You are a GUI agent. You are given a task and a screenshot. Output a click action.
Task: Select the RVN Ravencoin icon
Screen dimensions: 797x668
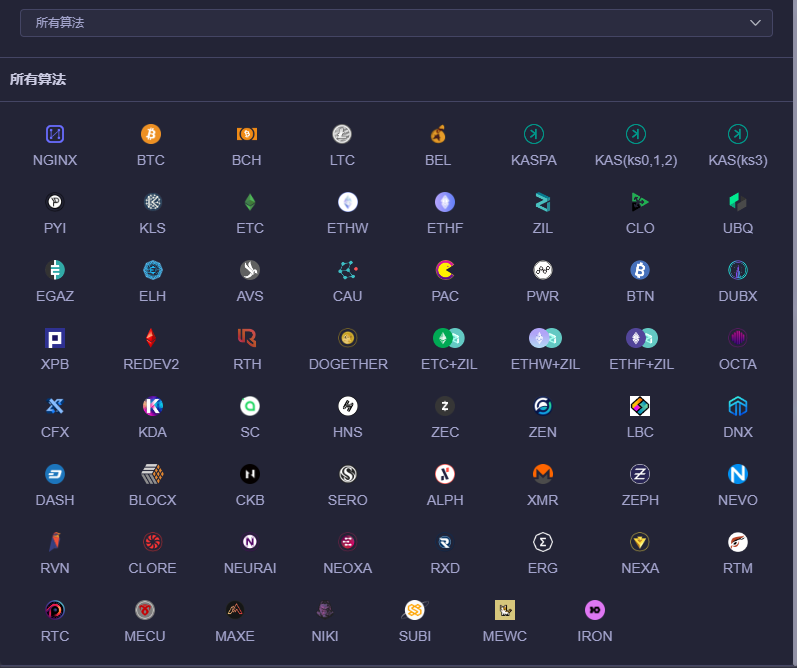coord(55,542)
